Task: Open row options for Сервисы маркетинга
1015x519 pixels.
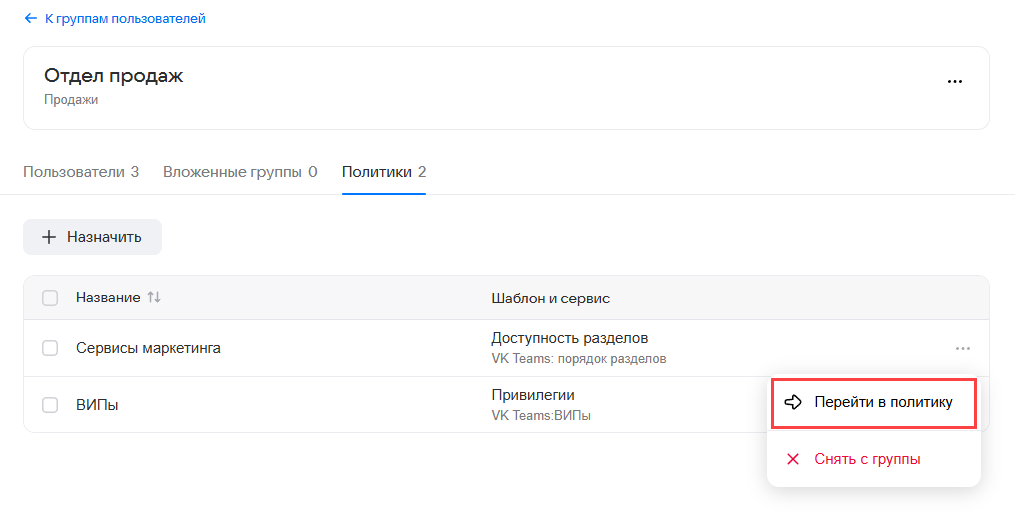Action: pos(962,348)
